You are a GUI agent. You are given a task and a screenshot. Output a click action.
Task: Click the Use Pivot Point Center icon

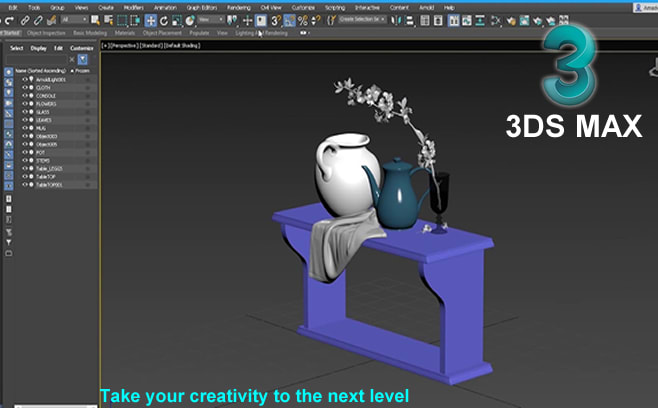(x=232, y=20)
